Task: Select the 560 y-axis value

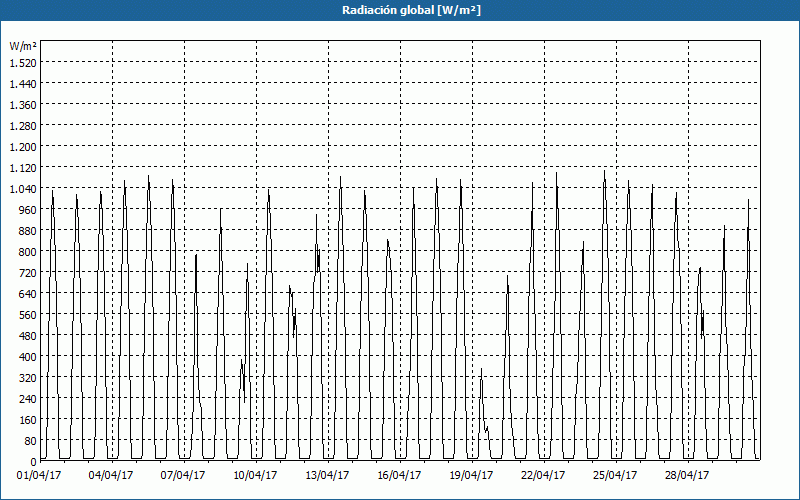Action: click(x=28, y=315)
